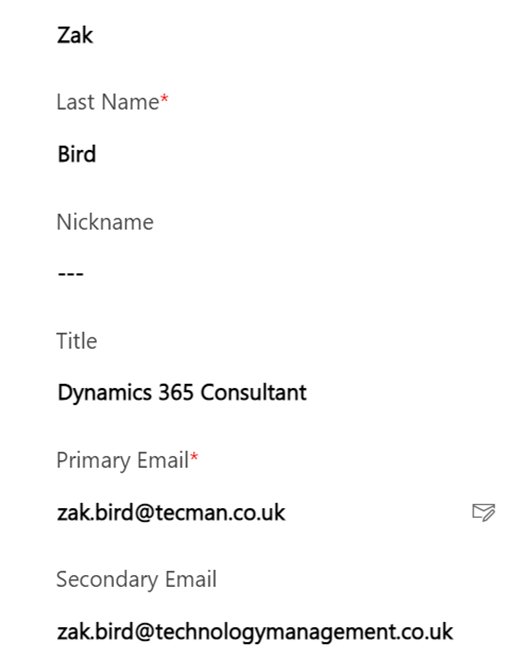The width and height of the screenshot is (528, 657).
Task: Click the Title field label
Action: pos(77,341)
